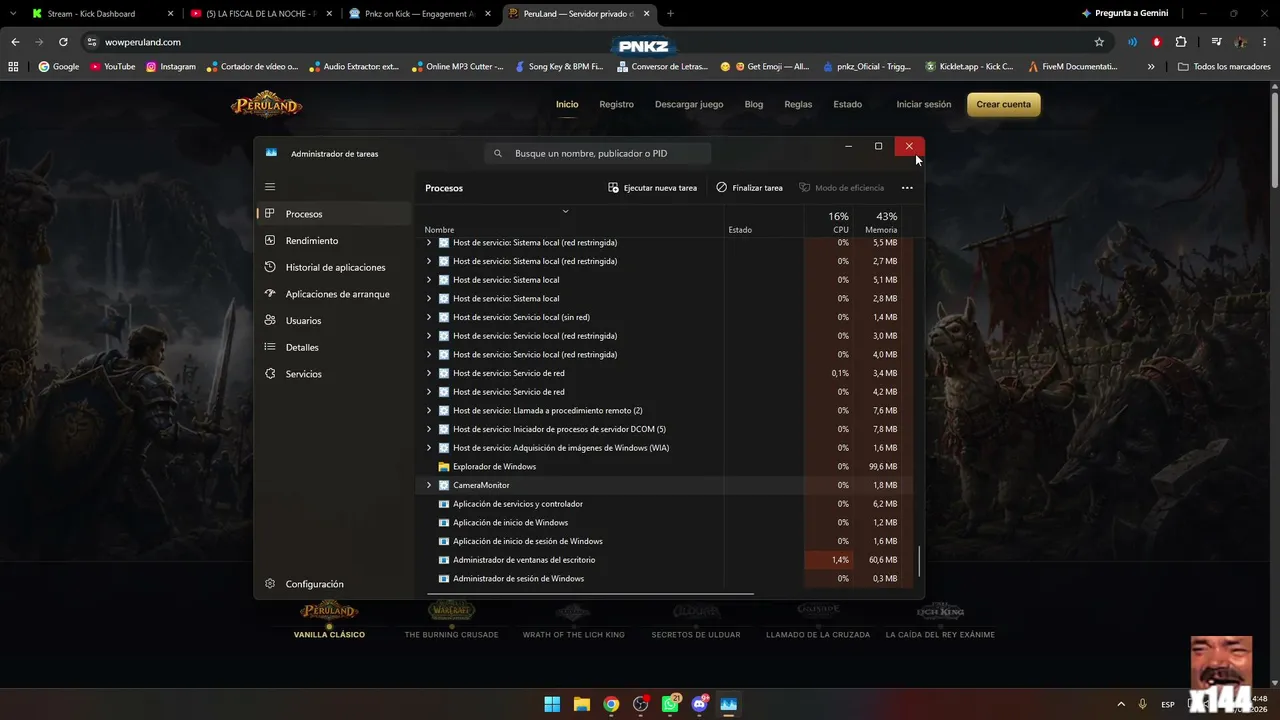Click Crear cuenta button on PeruLand

[x=1003, y=104]
